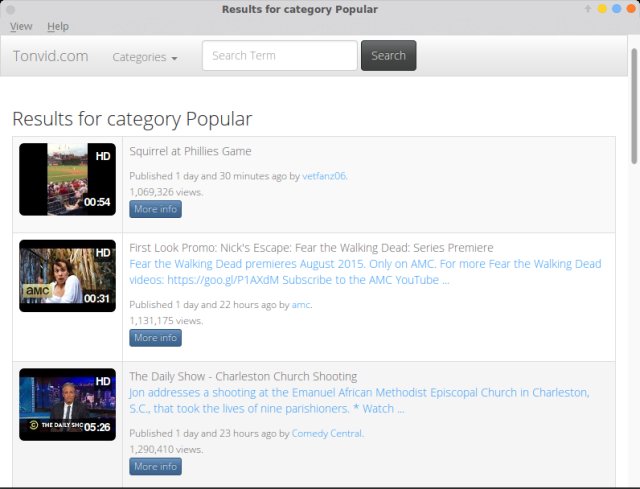The width and height of the screenshot is (640, 489).
Task: Open Fear the Walking Dead description link
Action: tap(365, 272)
